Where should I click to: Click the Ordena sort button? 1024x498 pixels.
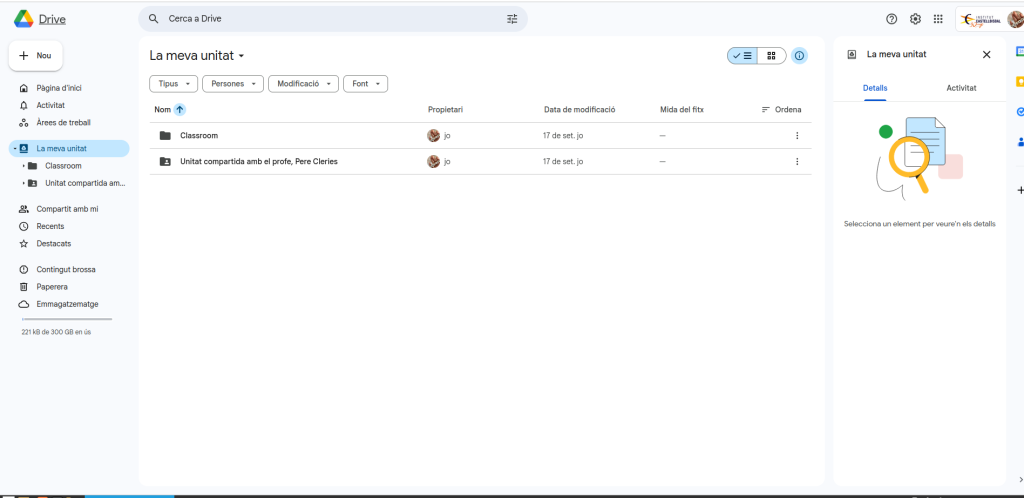point(782,109)
